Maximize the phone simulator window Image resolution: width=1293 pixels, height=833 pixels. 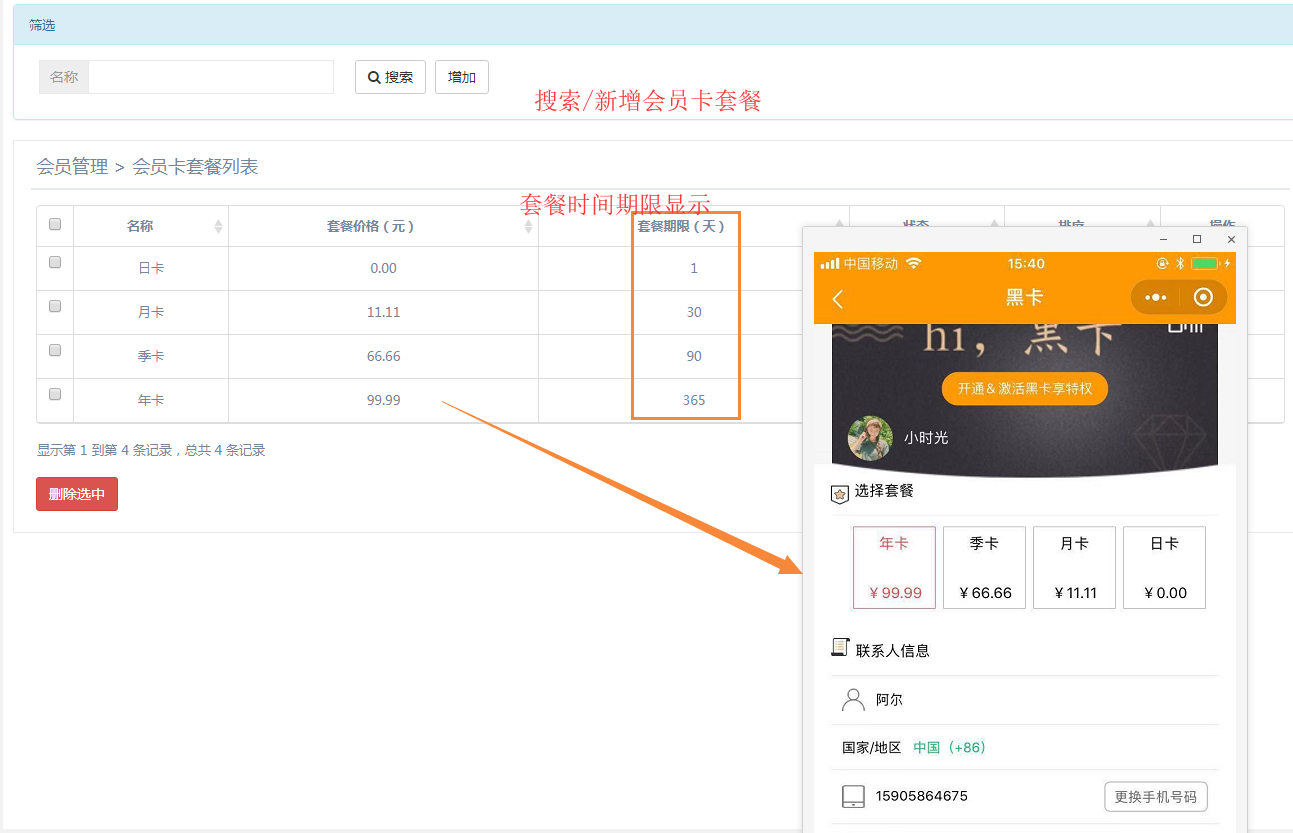1197,239
